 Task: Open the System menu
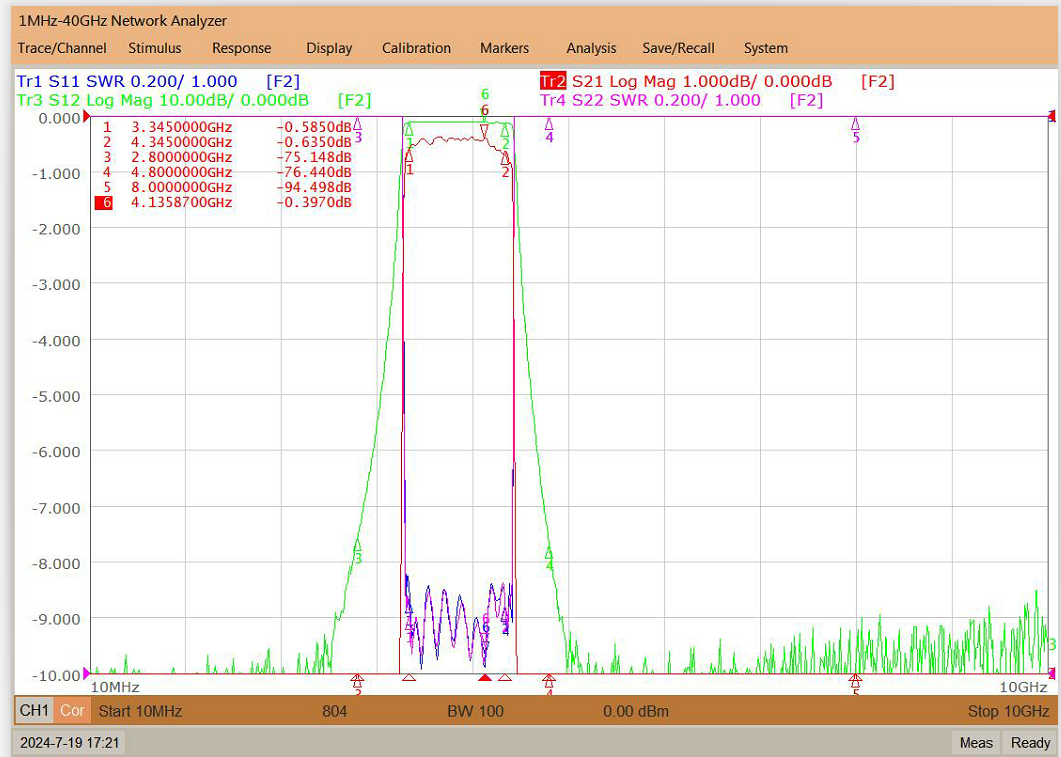pos(765,48)
